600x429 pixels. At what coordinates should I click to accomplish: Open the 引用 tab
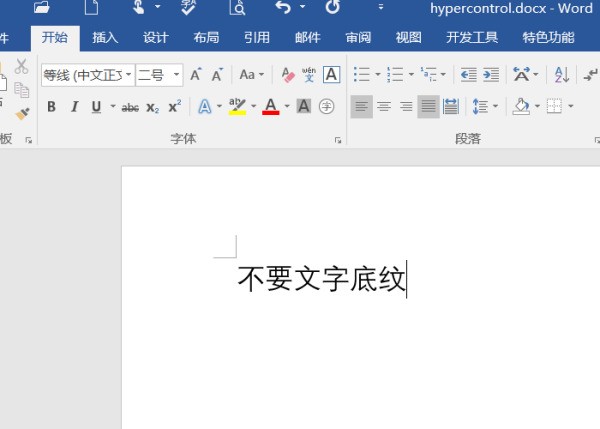257,38
